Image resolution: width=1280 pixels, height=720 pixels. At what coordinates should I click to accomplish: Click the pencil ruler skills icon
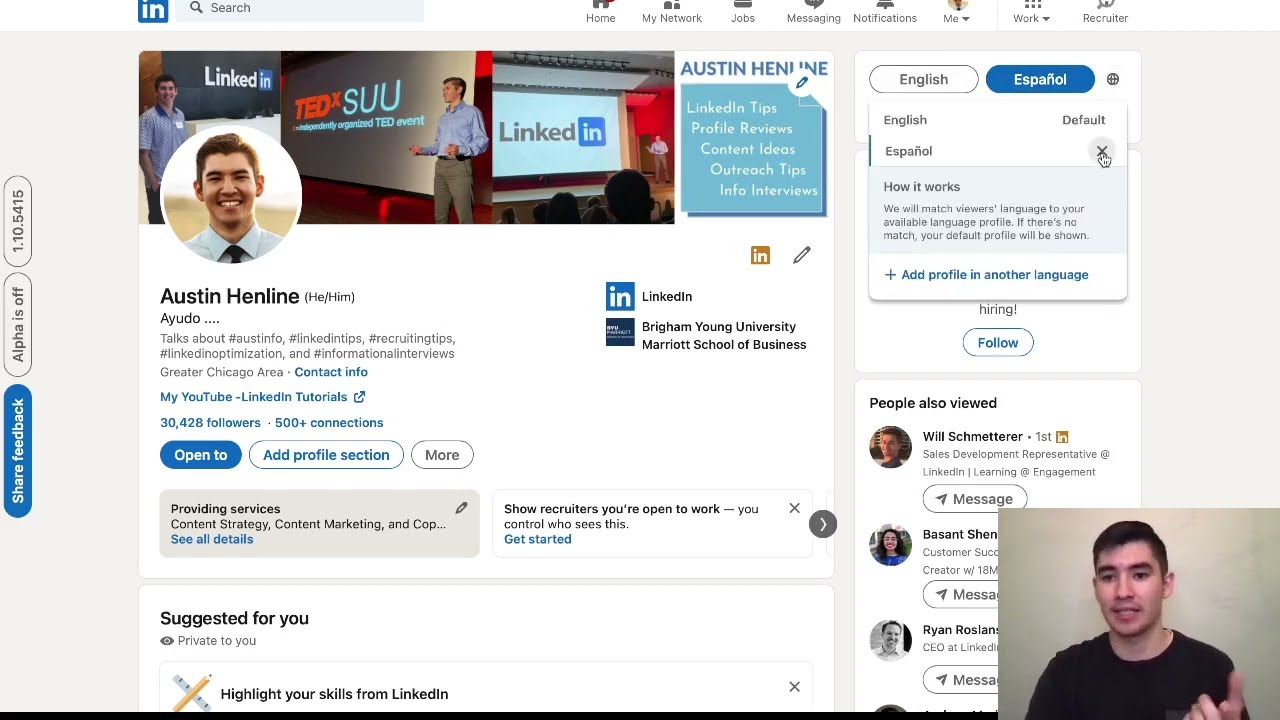pyautogui.click(x=192, y=693)
